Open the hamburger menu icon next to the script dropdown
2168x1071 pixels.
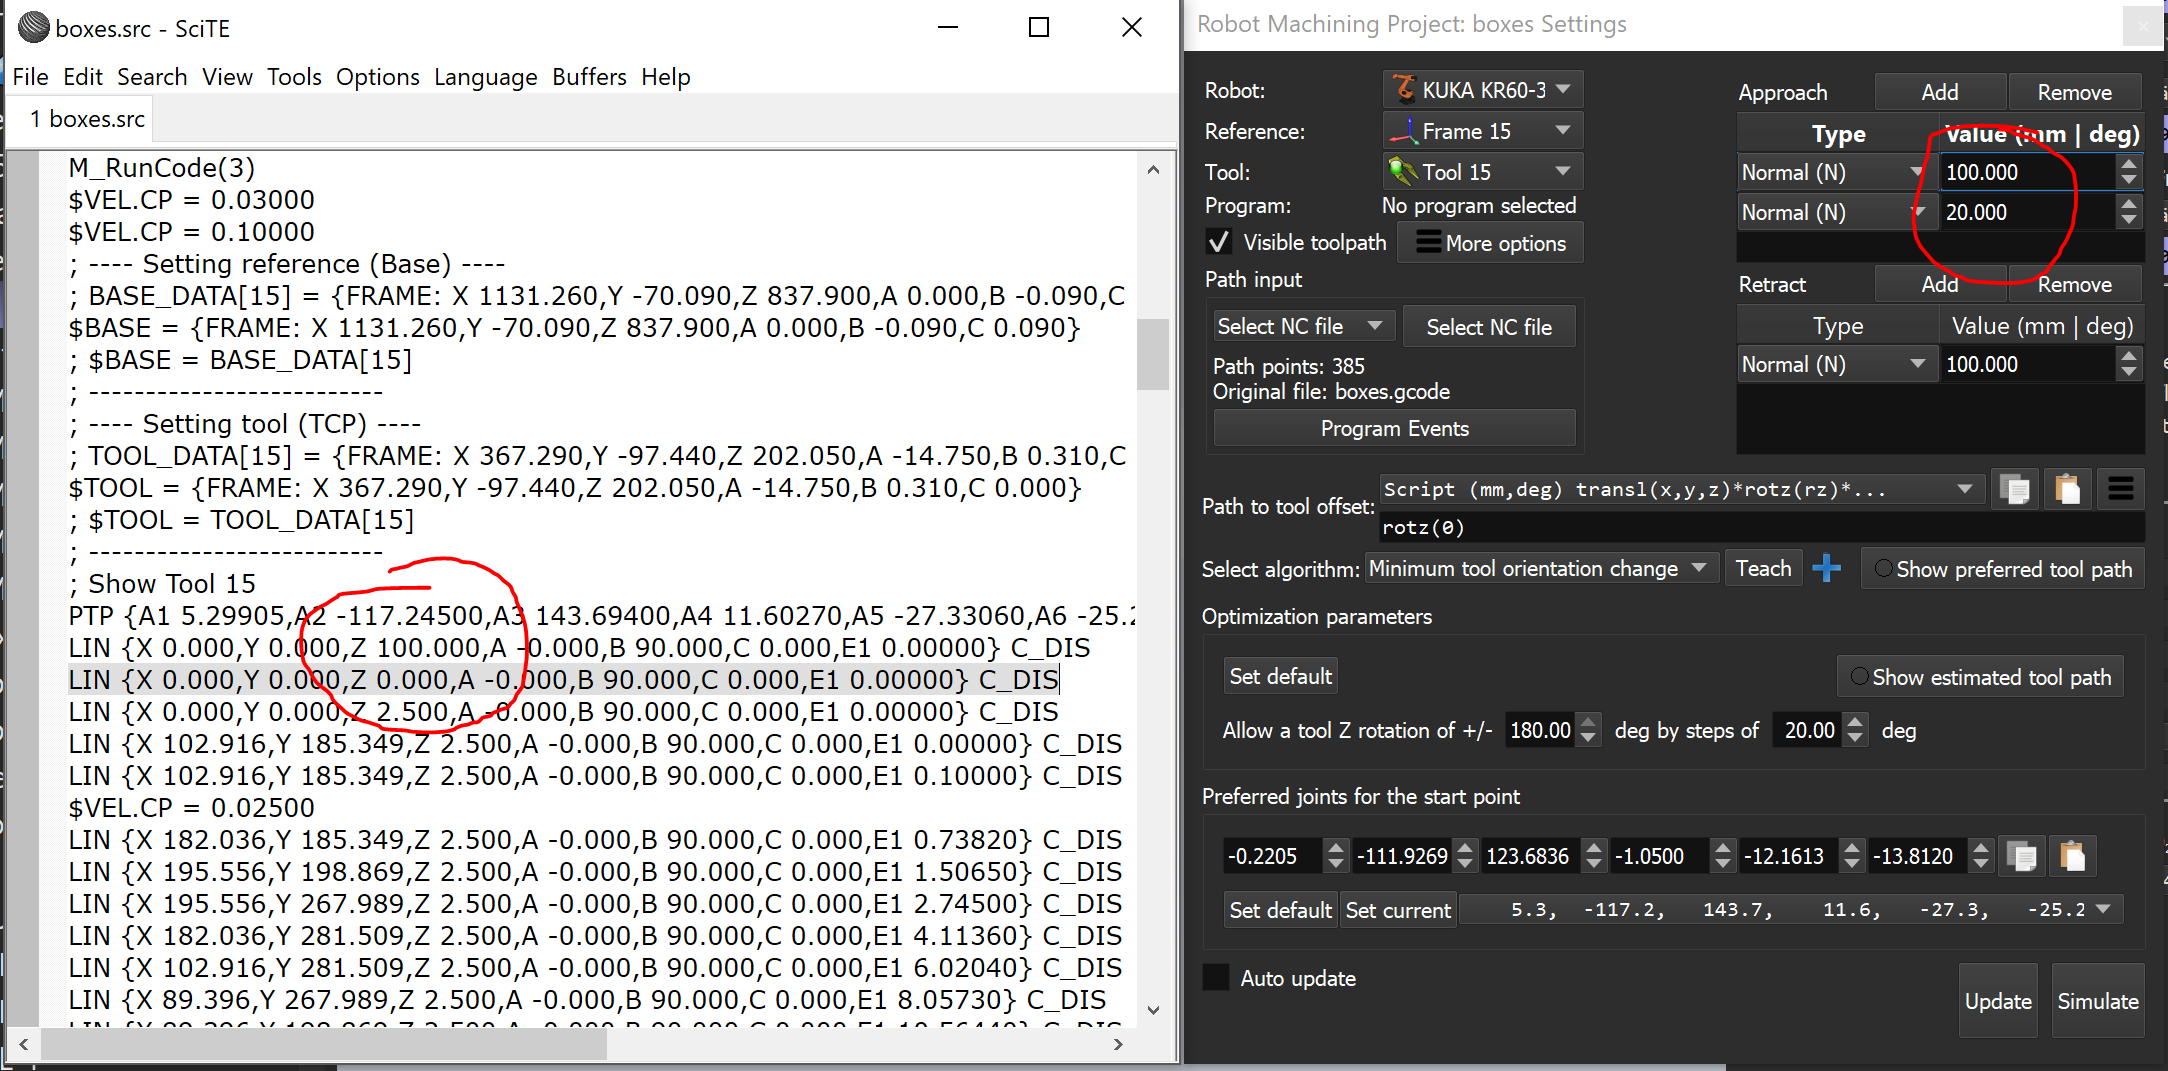point(2120,490)
